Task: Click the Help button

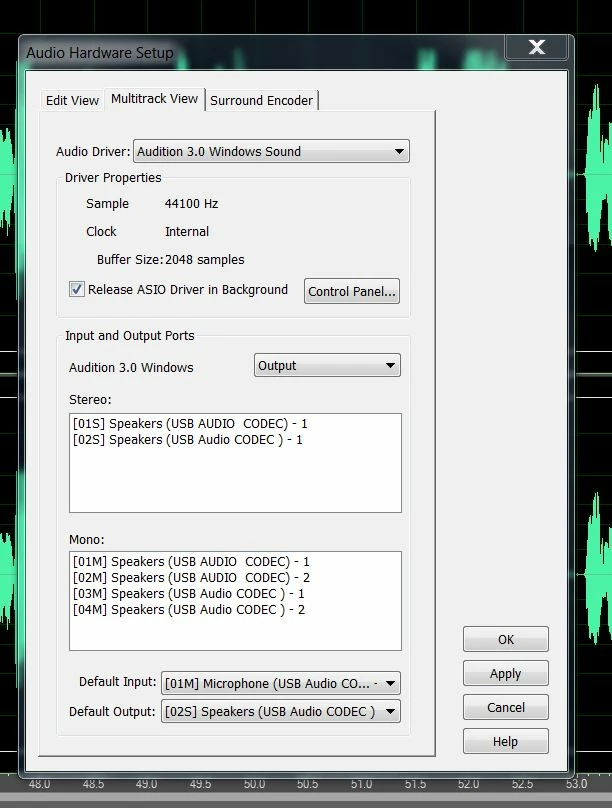Action: 506,742
